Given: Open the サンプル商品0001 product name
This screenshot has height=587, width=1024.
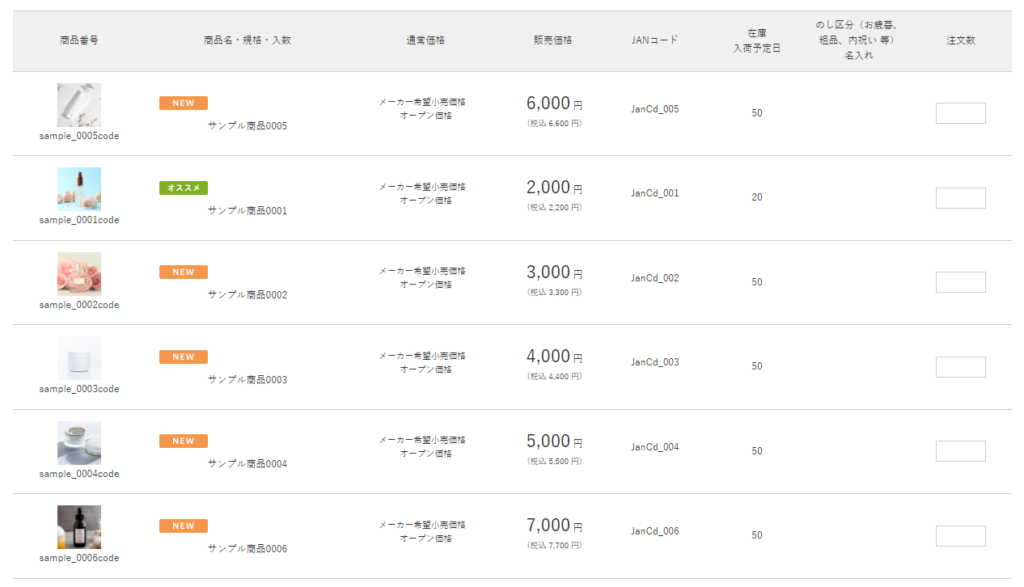Looking at the screenshot, I should coord(247,211).
